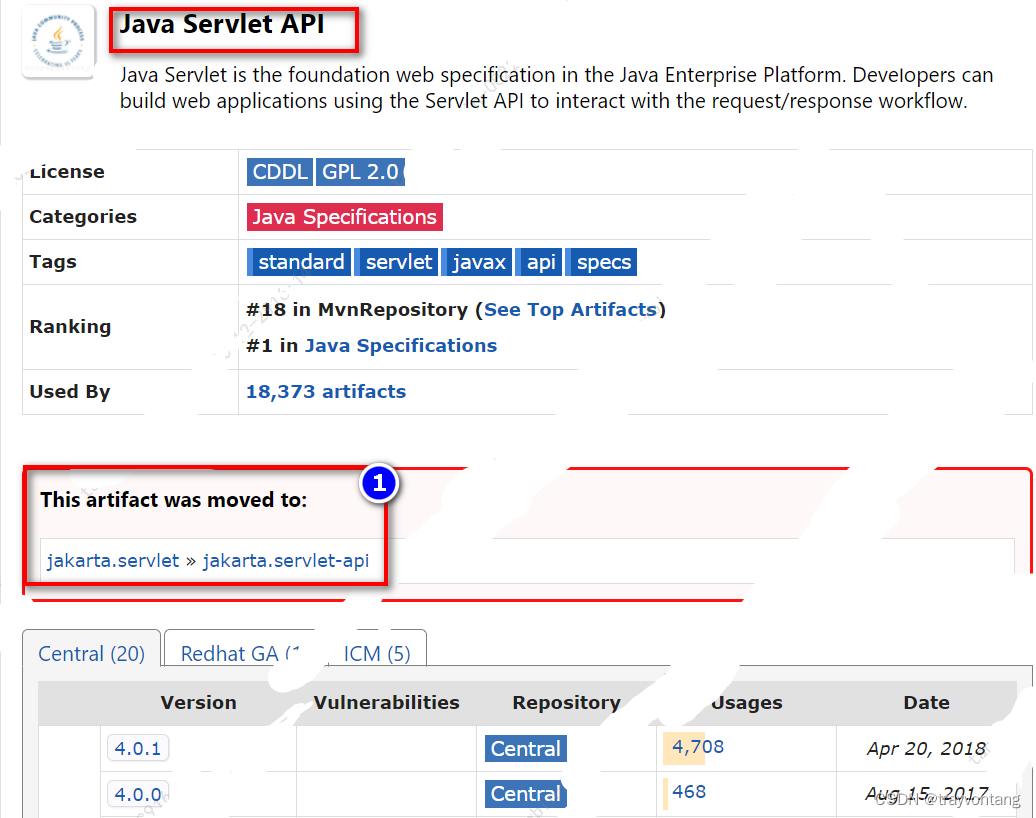Image resolution: width=1036 pixels, height=818 pixels.
Task: Click 'This artifact was moved to:' text
Action: pyautogui.click(x=174, y=500)
